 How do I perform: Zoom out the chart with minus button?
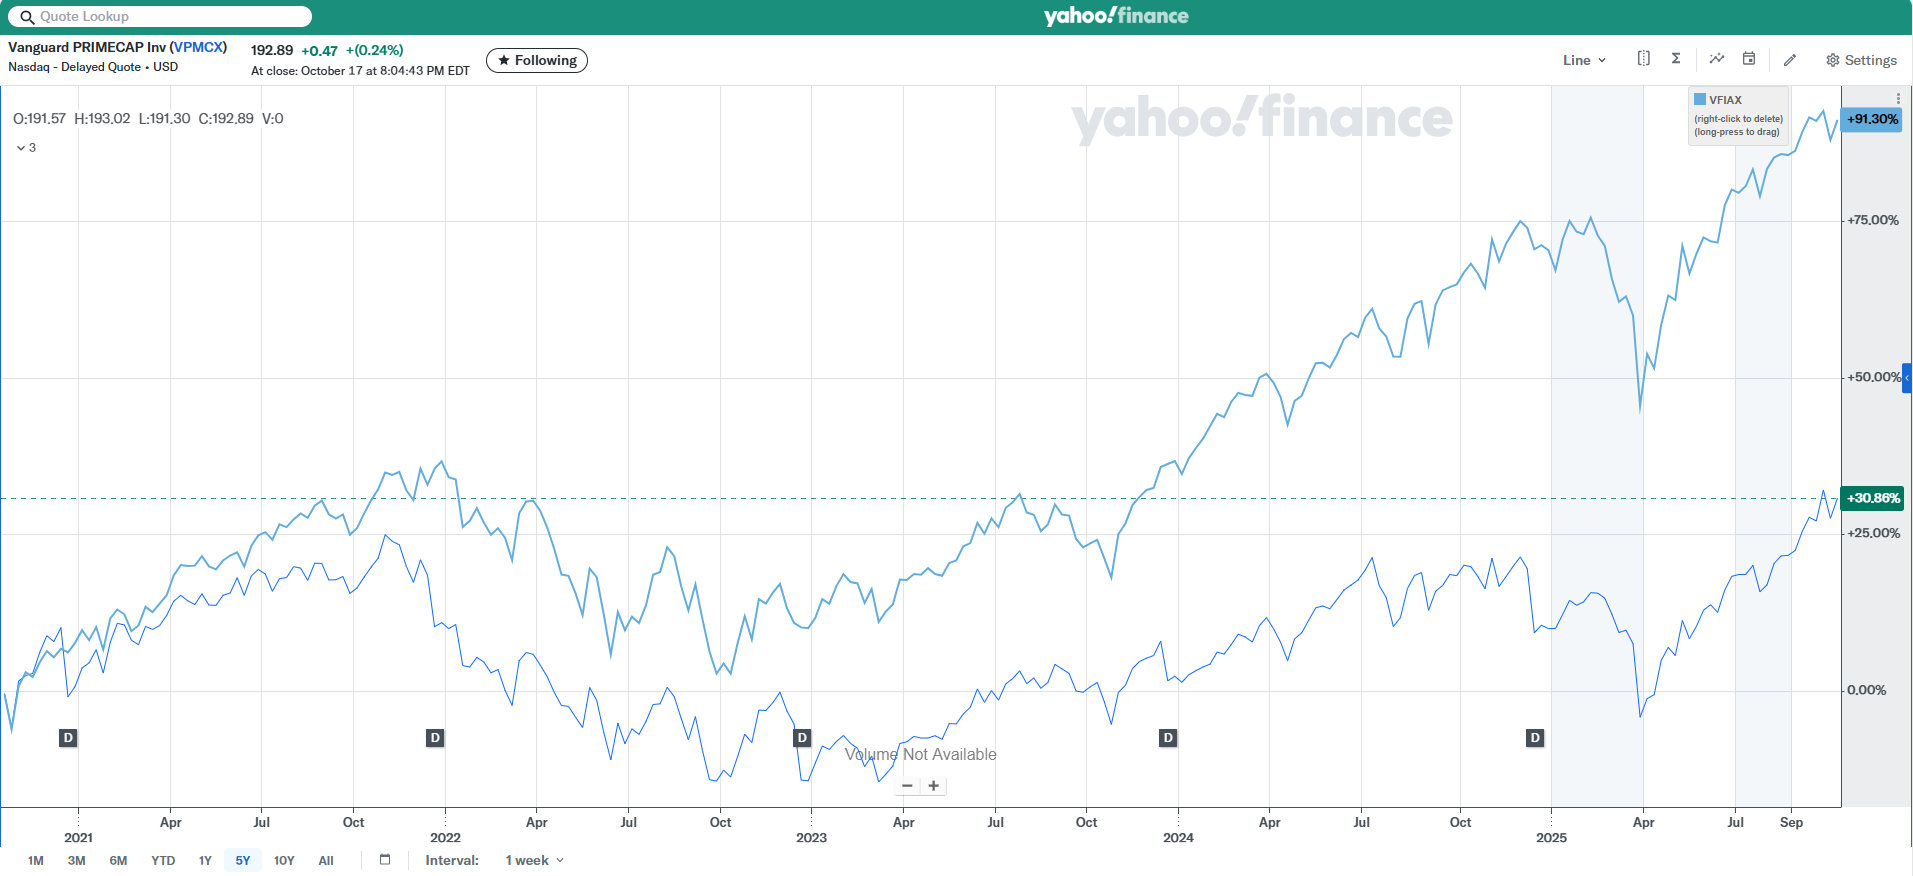(907, 786)
